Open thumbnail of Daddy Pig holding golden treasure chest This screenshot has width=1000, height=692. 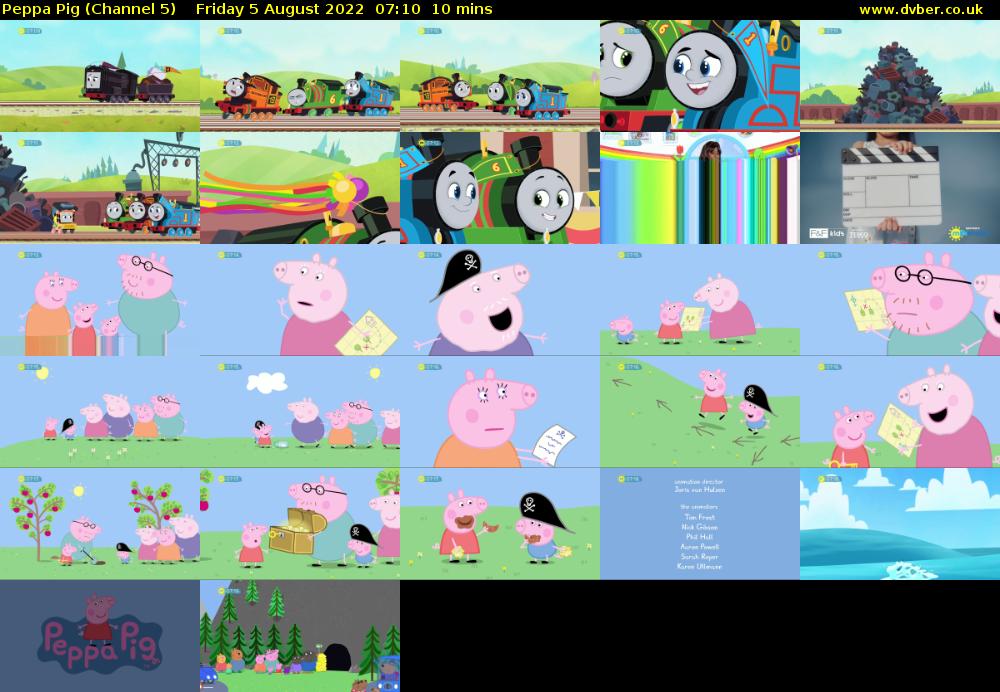(x=300, y=524)
